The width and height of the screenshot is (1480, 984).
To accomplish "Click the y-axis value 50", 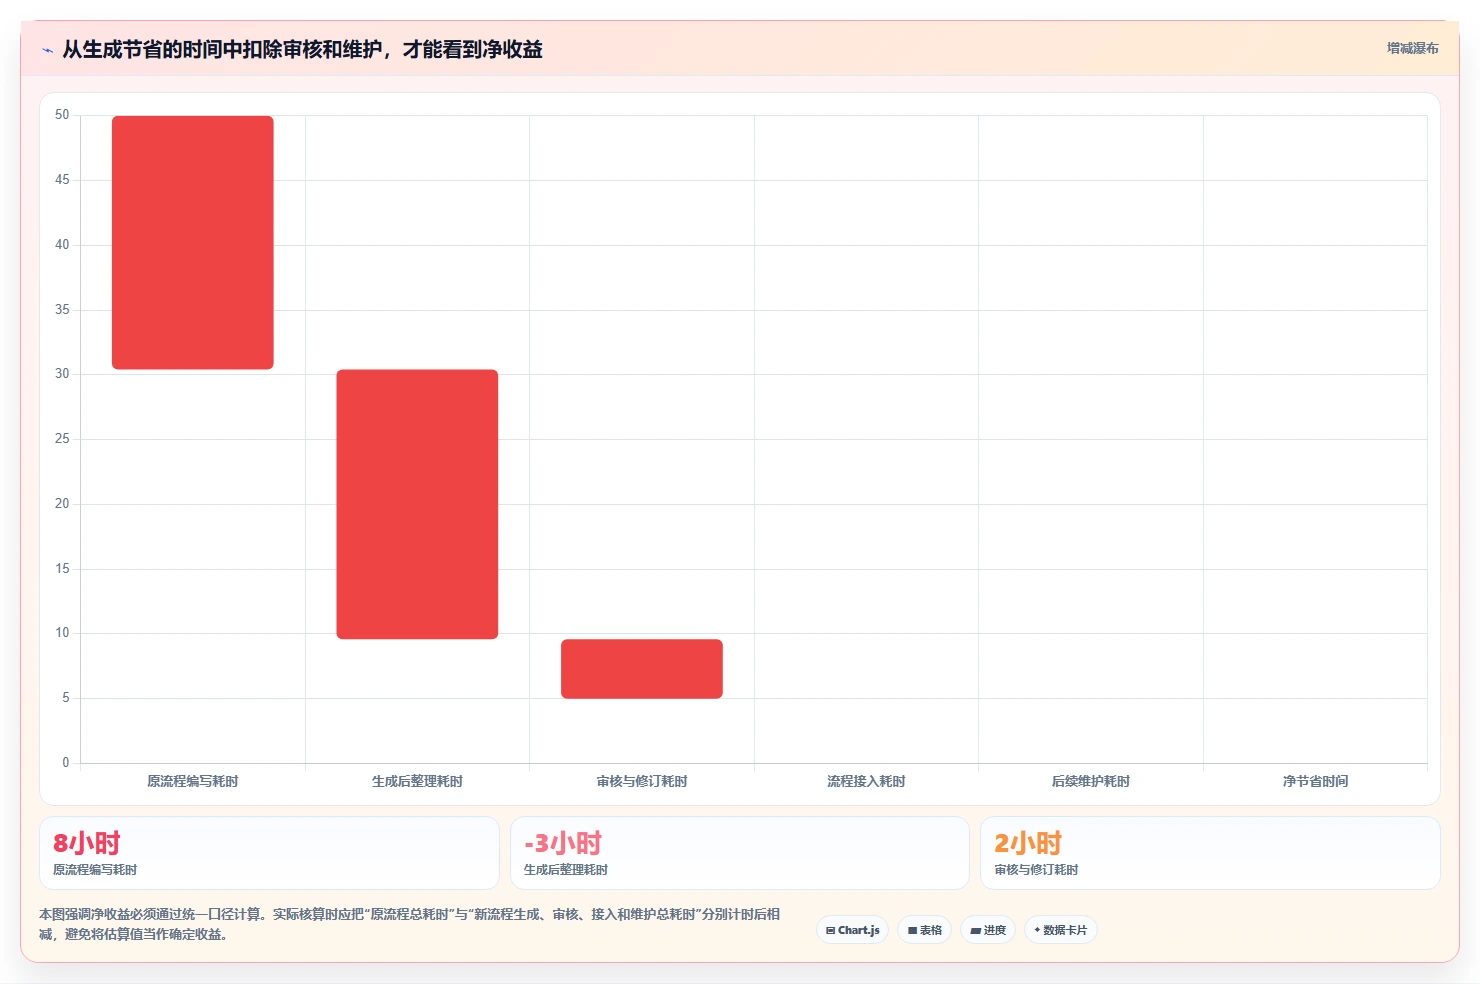I will (62, 115).
